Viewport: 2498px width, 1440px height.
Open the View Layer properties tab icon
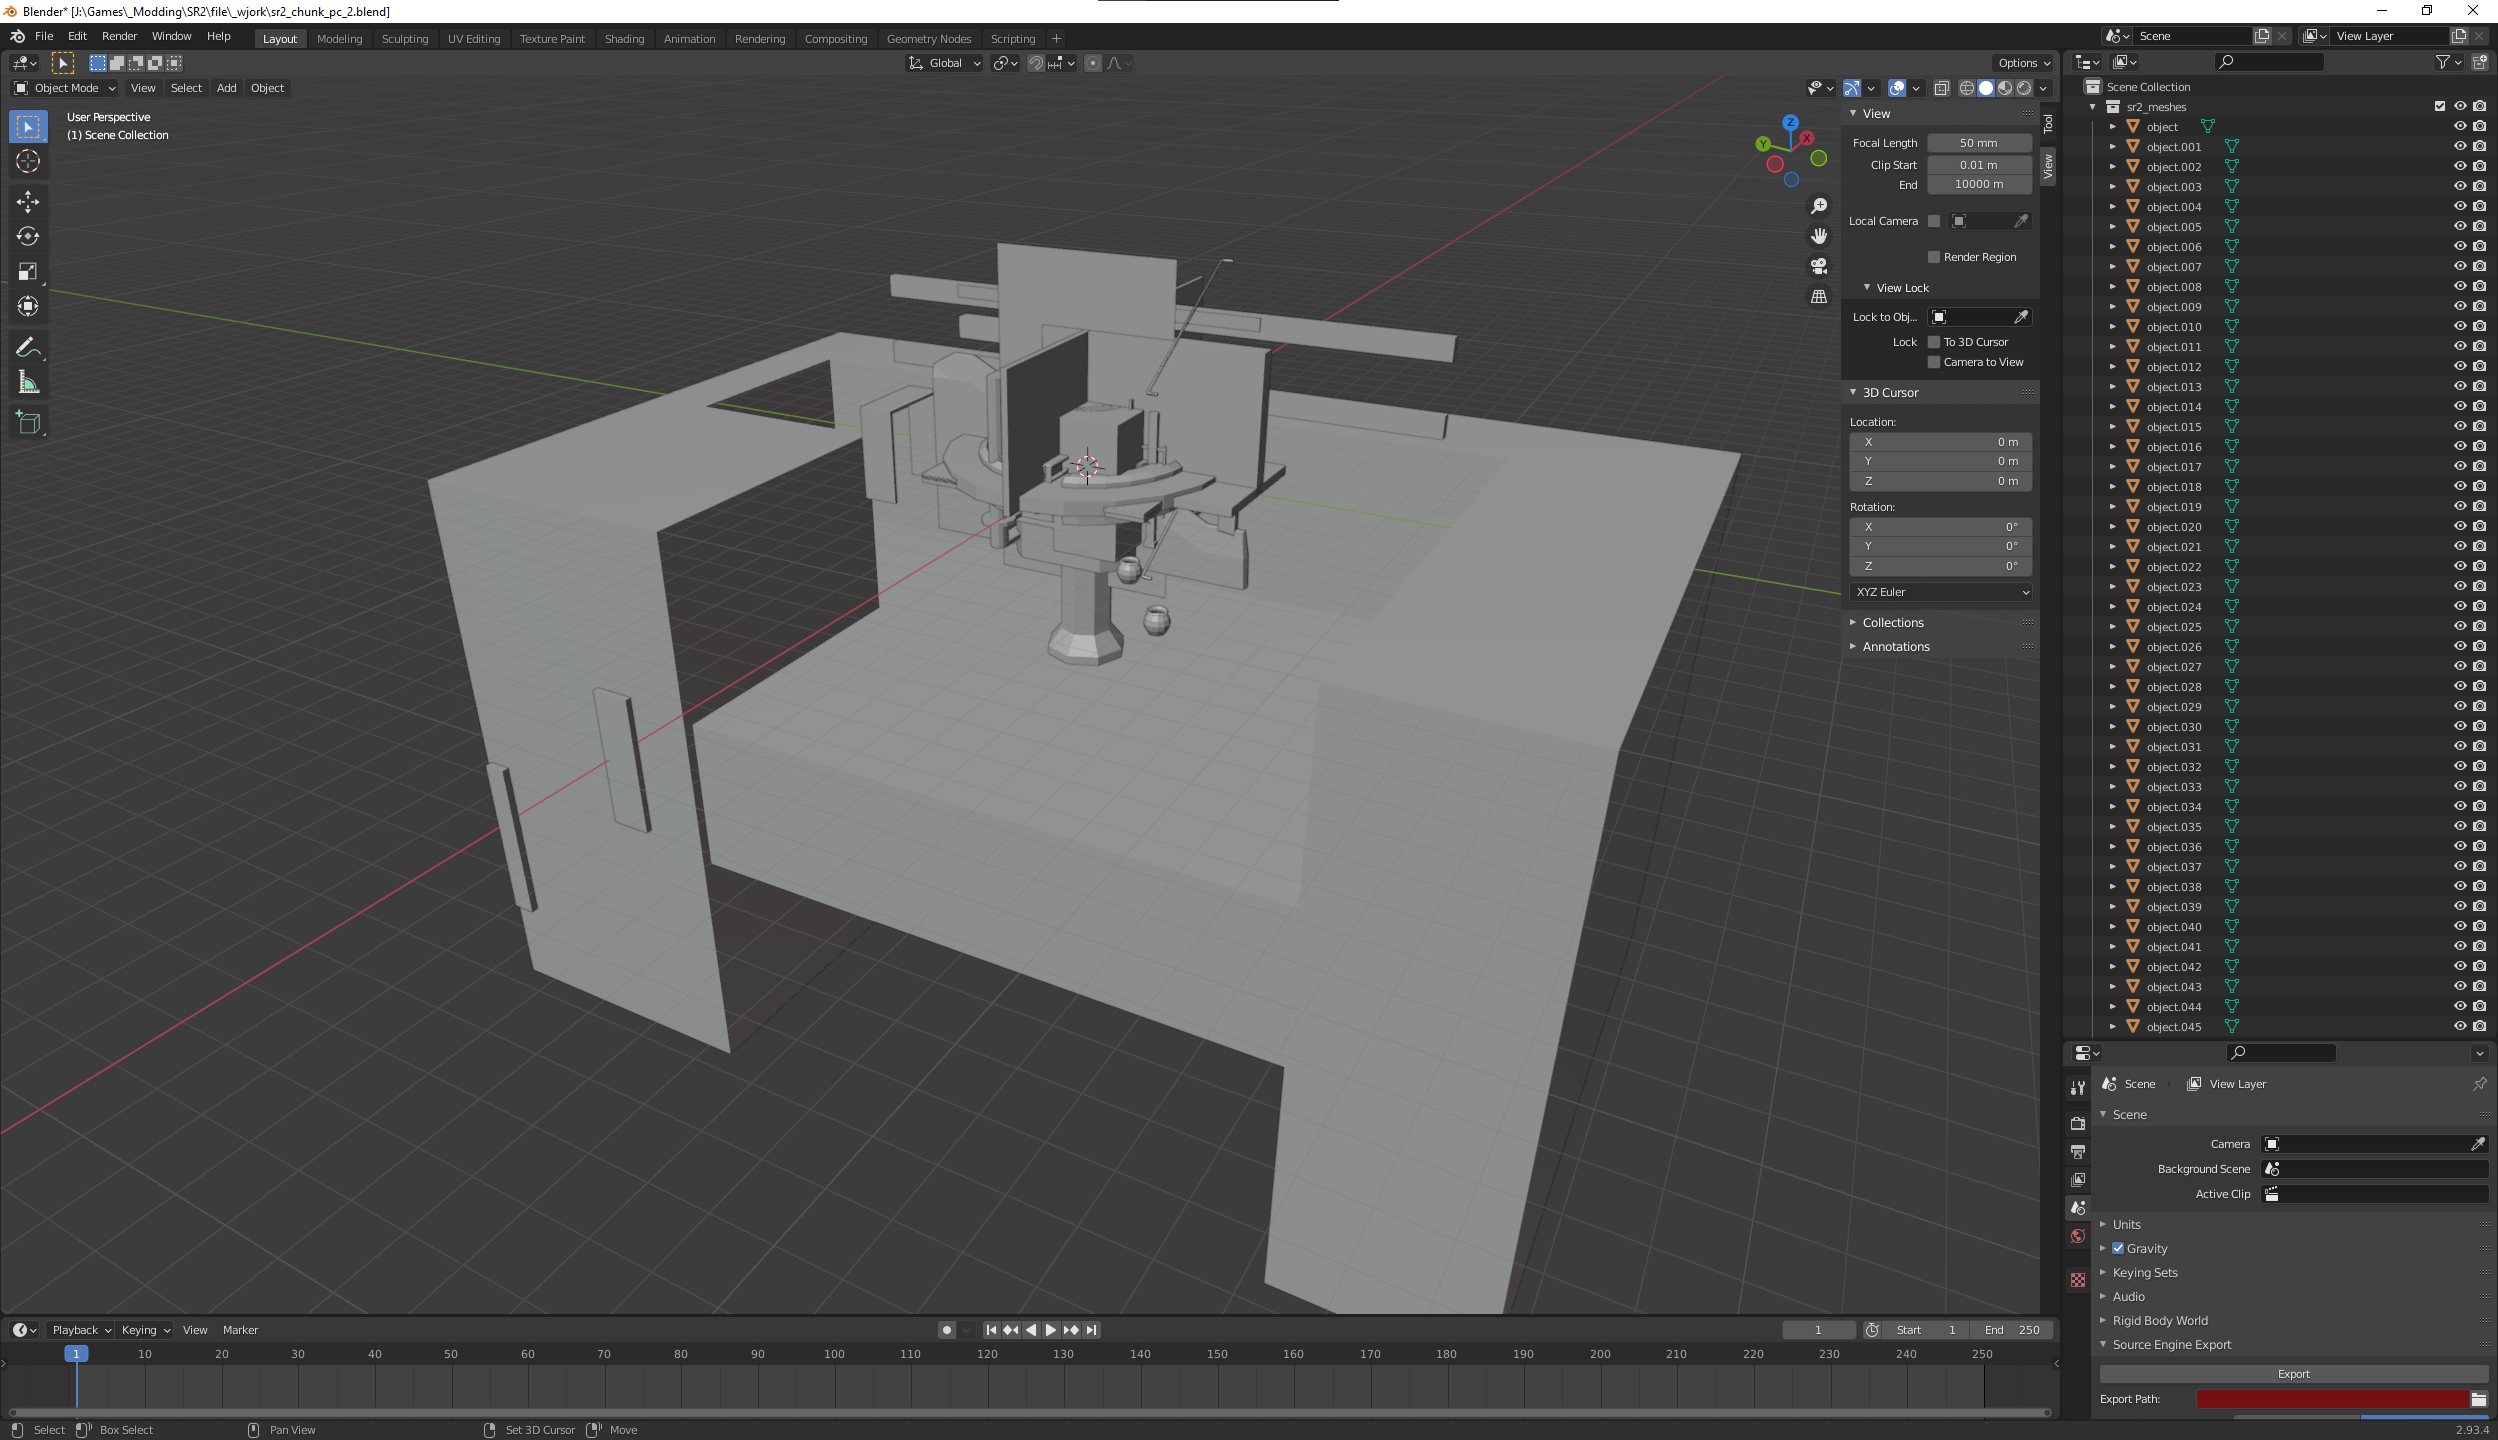2078,1180
